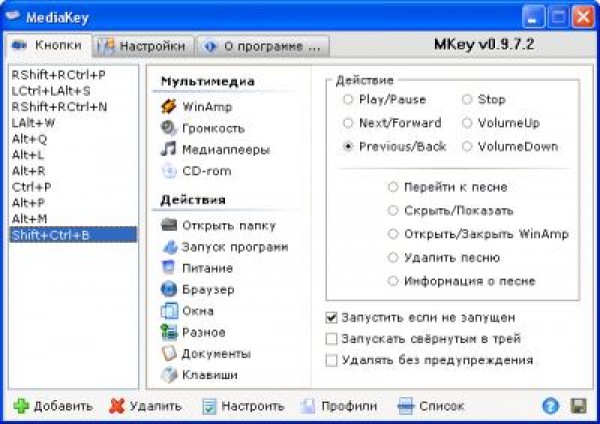Enable Запускать свёрнутым в трей
Screen dimensions: 600x424
(x=331, y=339)
